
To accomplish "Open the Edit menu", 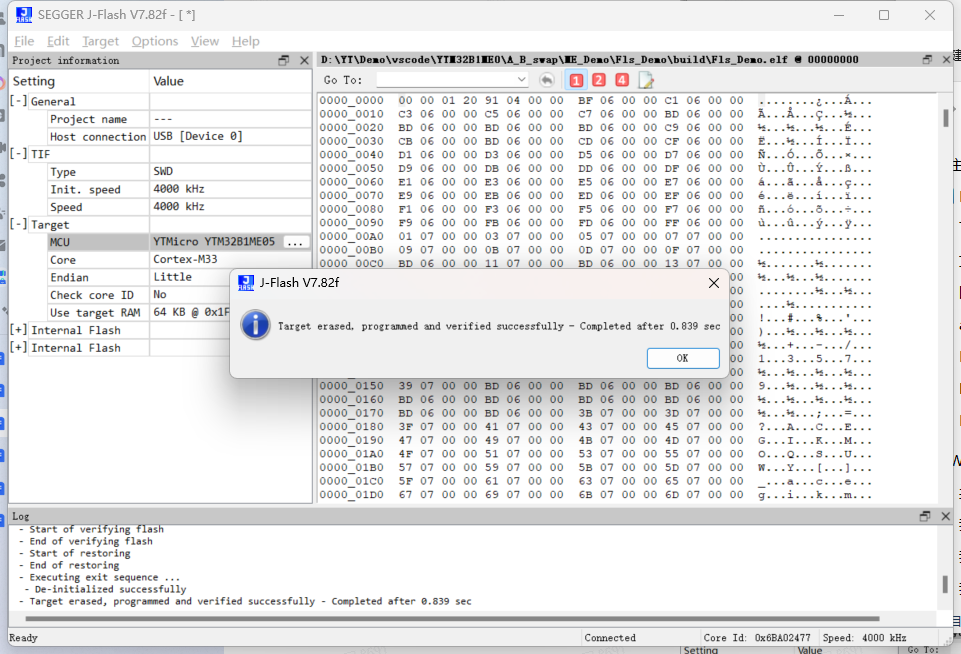I will point(58,41).
